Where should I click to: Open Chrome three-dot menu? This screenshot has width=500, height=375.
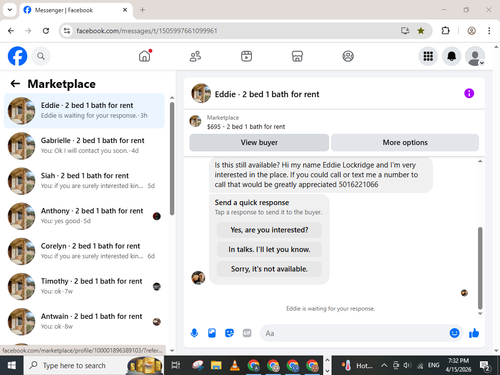pos(489,31)
